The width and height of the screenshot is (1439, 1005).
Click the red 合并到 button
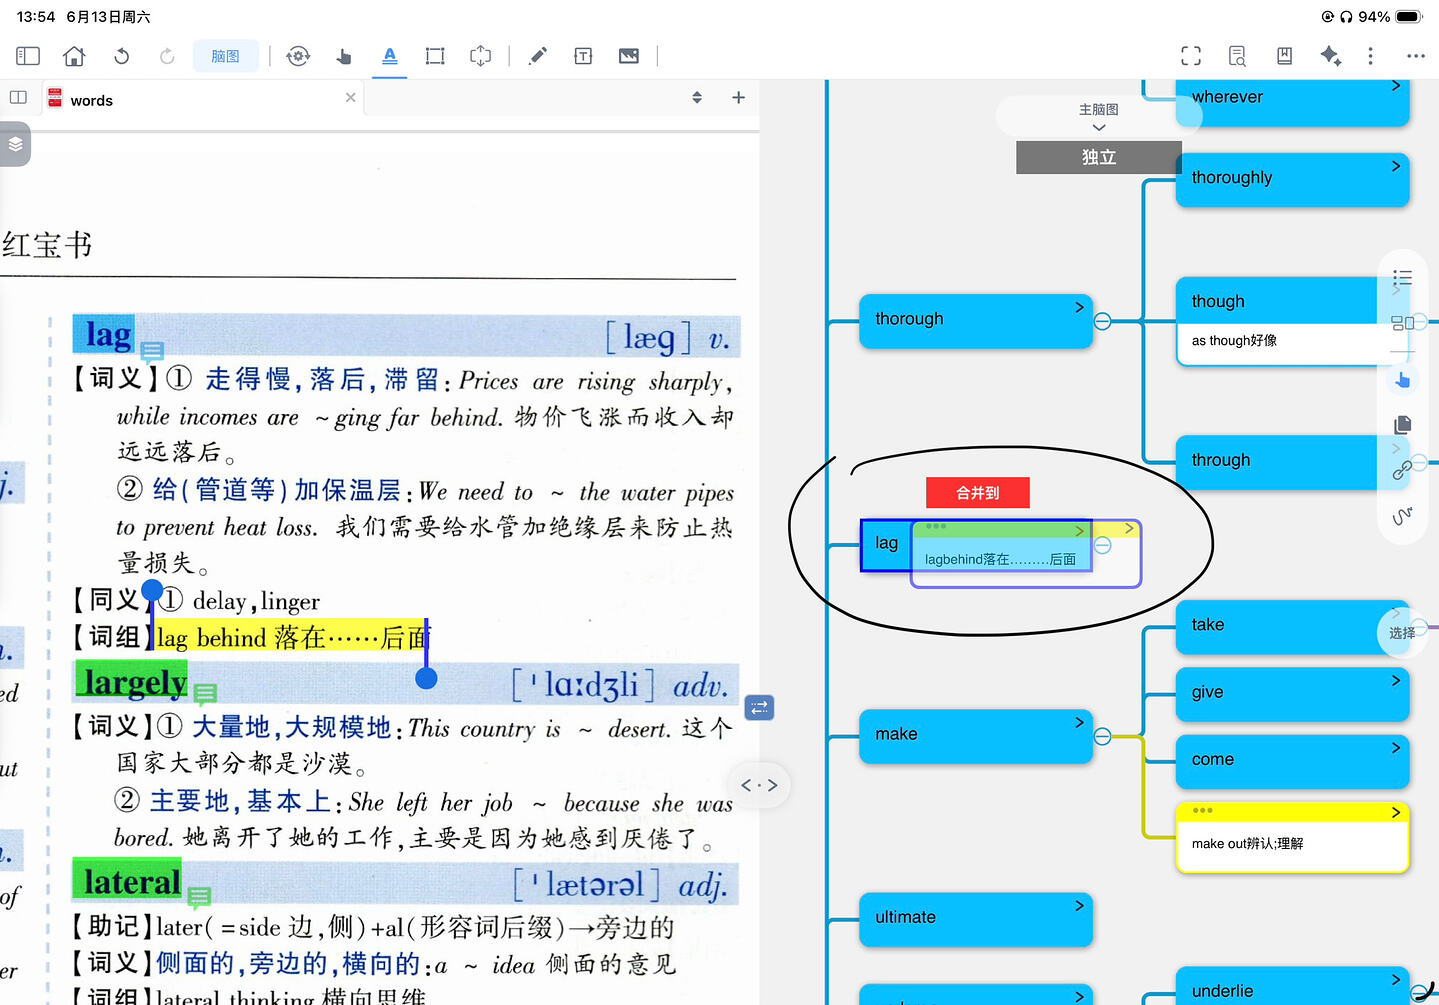978,493
